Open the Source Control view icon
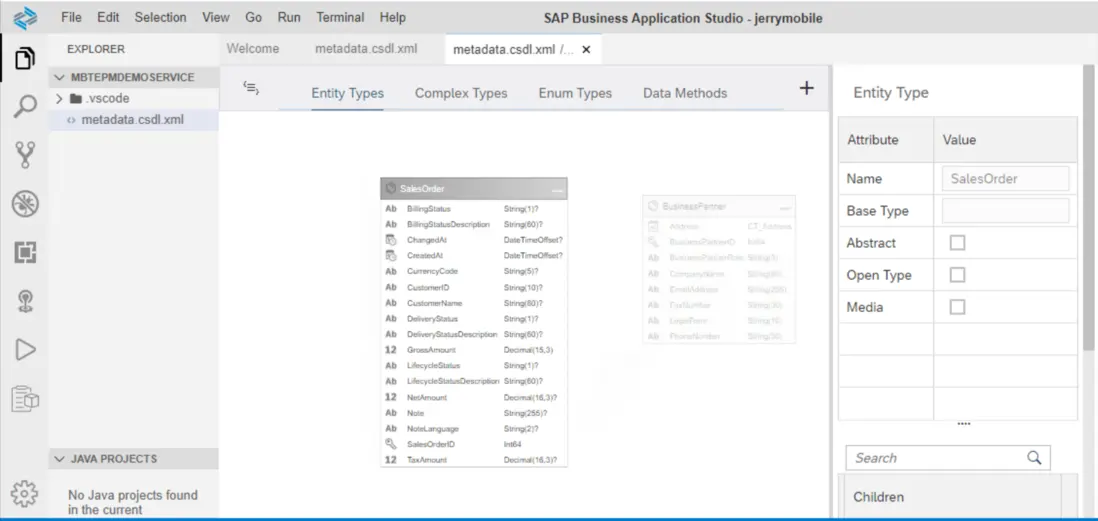Image resolution: width=1098 pixels, height=521 pixels. tap(24, 154)
